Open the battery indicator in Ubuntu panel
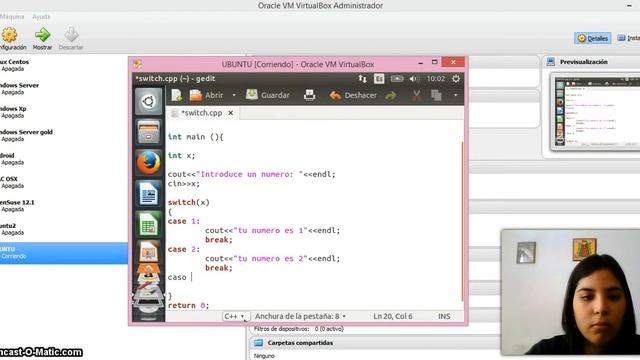 click(397, 78)
